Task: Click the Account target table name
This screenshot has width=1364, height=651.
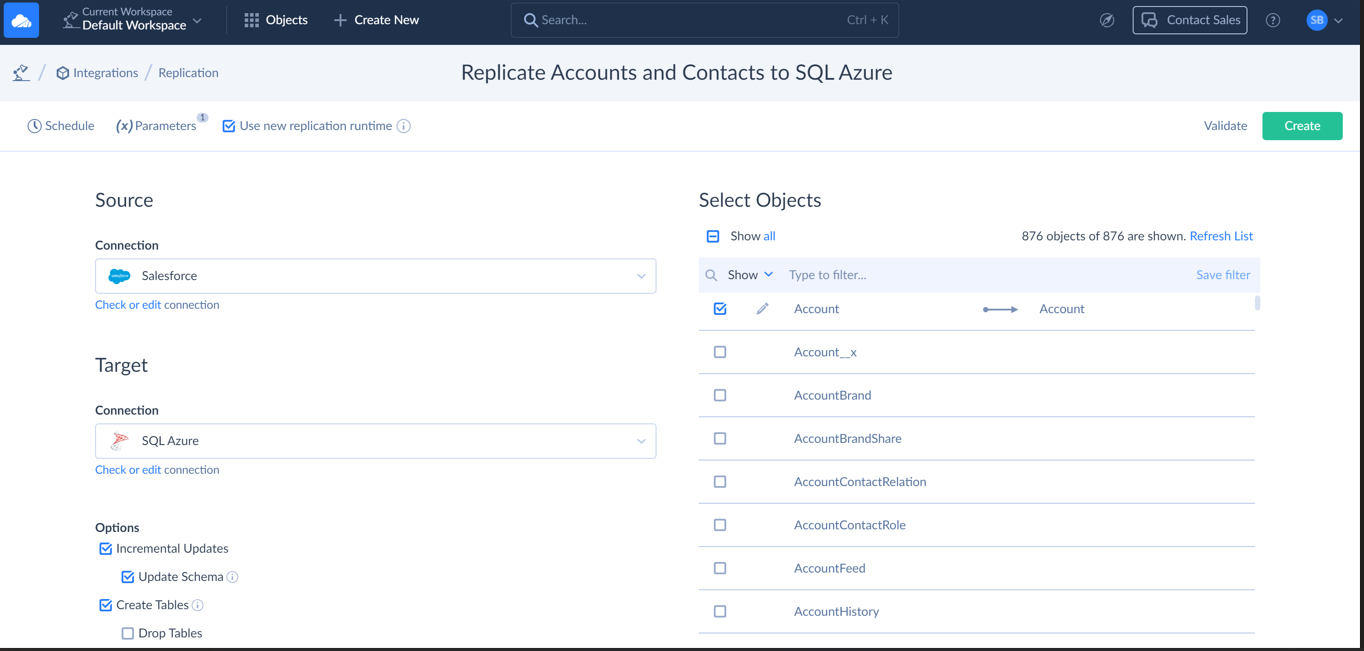Action: pyautogui.click(x=1062, y=309)
